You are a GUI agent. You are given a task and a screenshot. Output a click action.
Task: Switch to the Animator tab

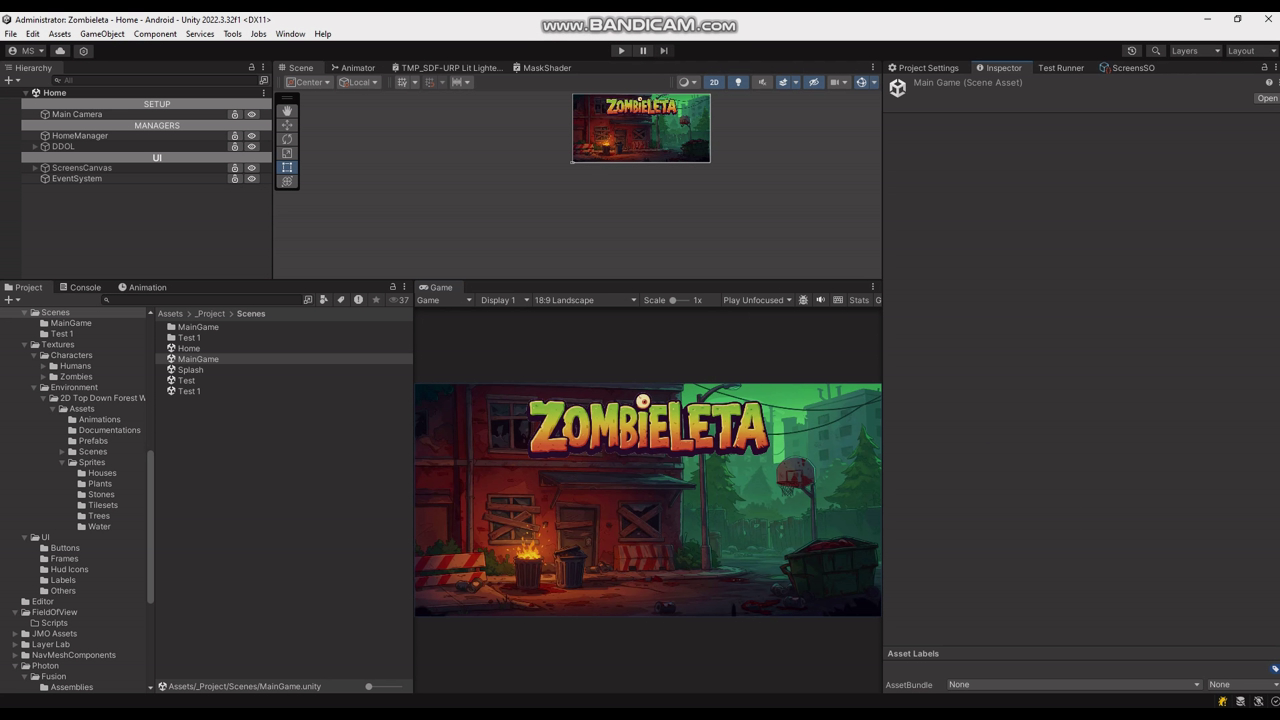tap(352, 68)
